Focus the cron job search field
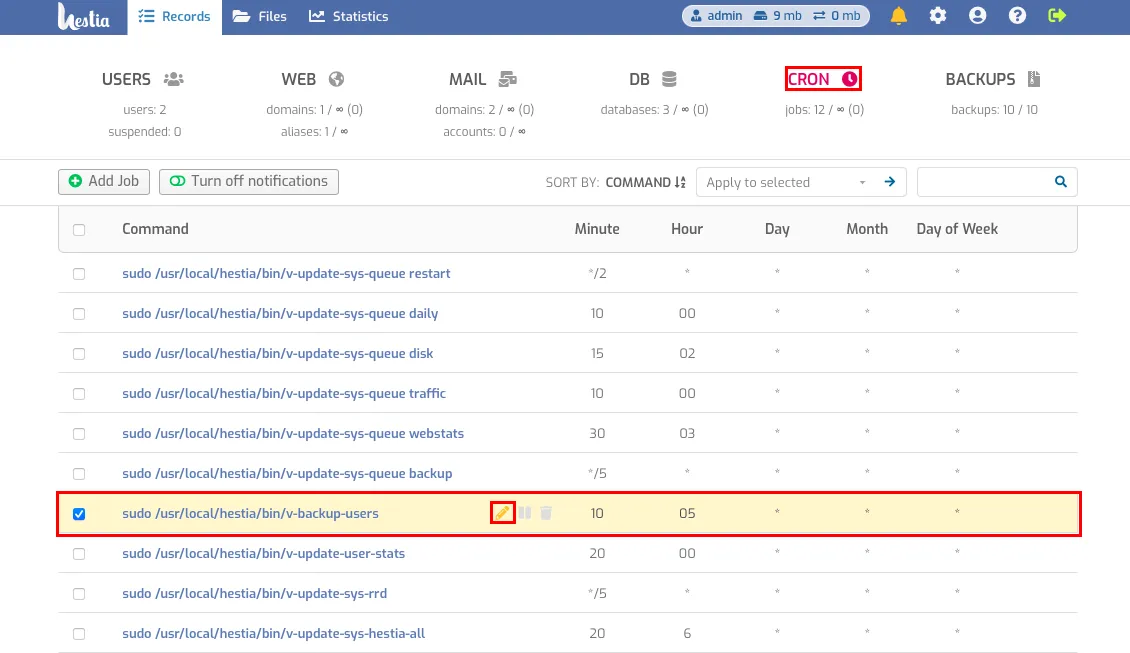Image resolution: width=1130 pixels, height=653 pixels. 984,182
